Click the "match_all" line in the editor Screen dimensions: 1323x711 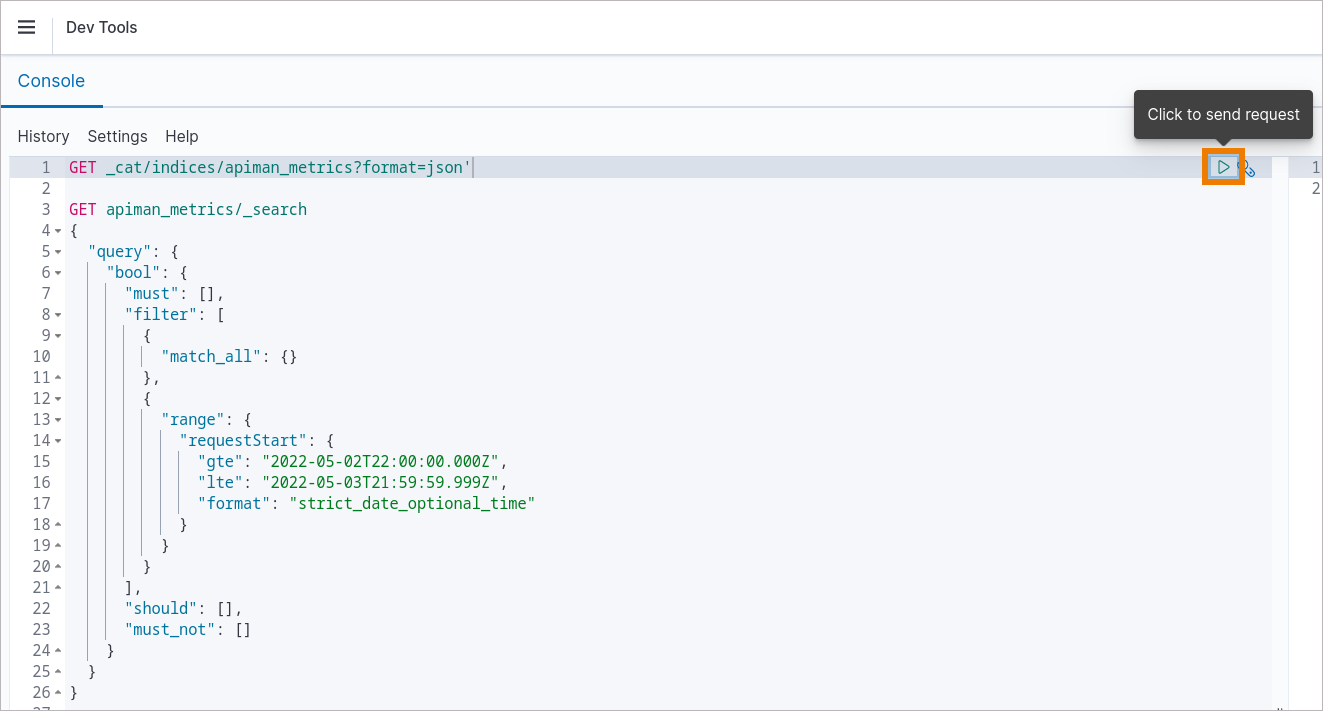point(228,357)
